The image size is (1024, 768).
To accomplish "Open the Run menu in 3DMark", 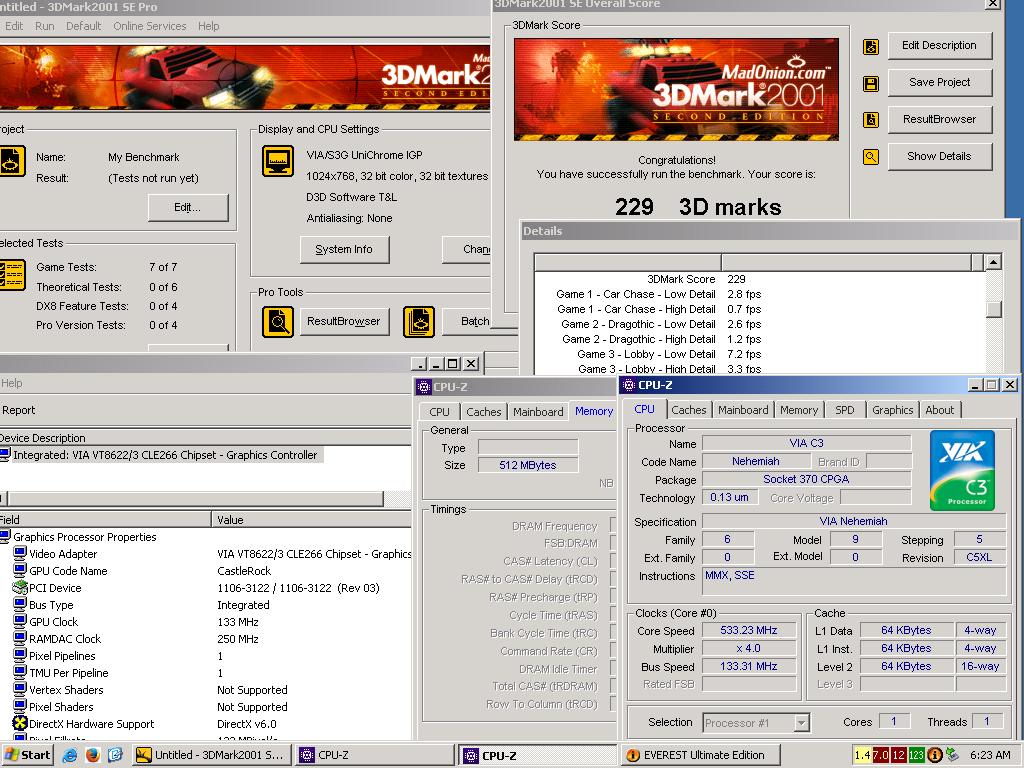I will point(44,26).
